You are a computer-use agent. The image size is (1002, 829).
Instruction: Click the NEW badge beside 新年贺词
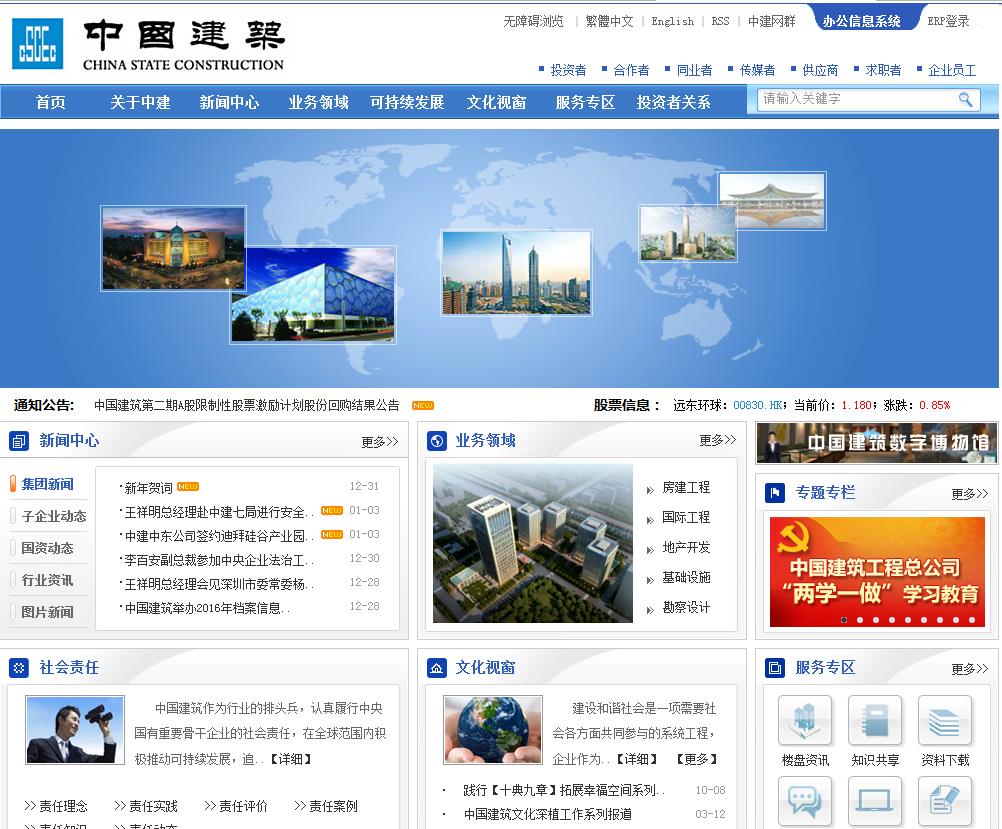pos(188,486)
